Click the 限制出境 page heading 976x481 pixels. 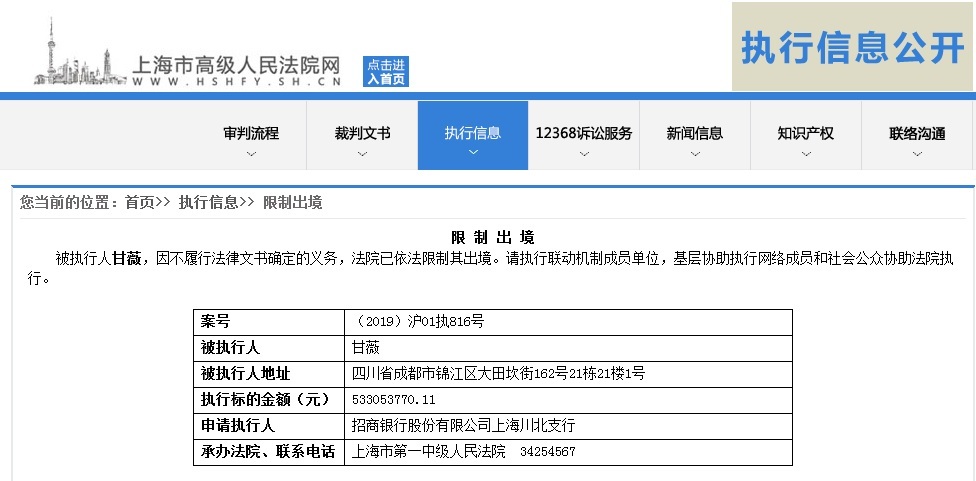pos(492,237)
